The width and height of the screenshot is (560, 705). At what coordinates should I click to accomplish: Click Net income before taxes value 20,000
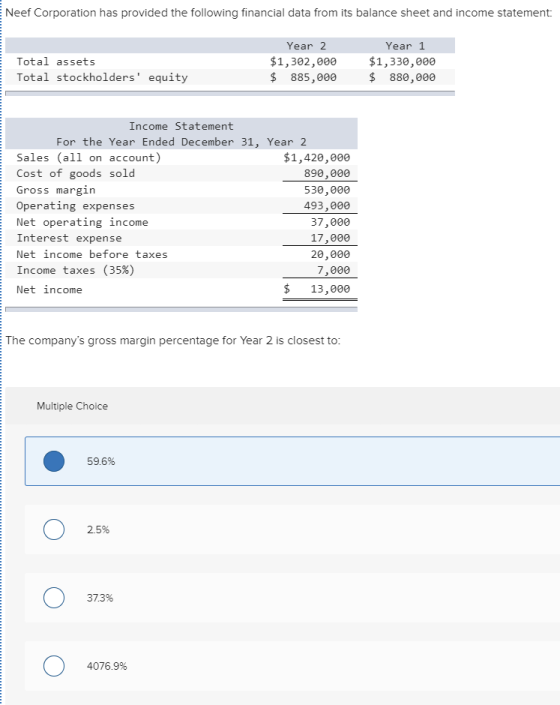pos(330,254)
